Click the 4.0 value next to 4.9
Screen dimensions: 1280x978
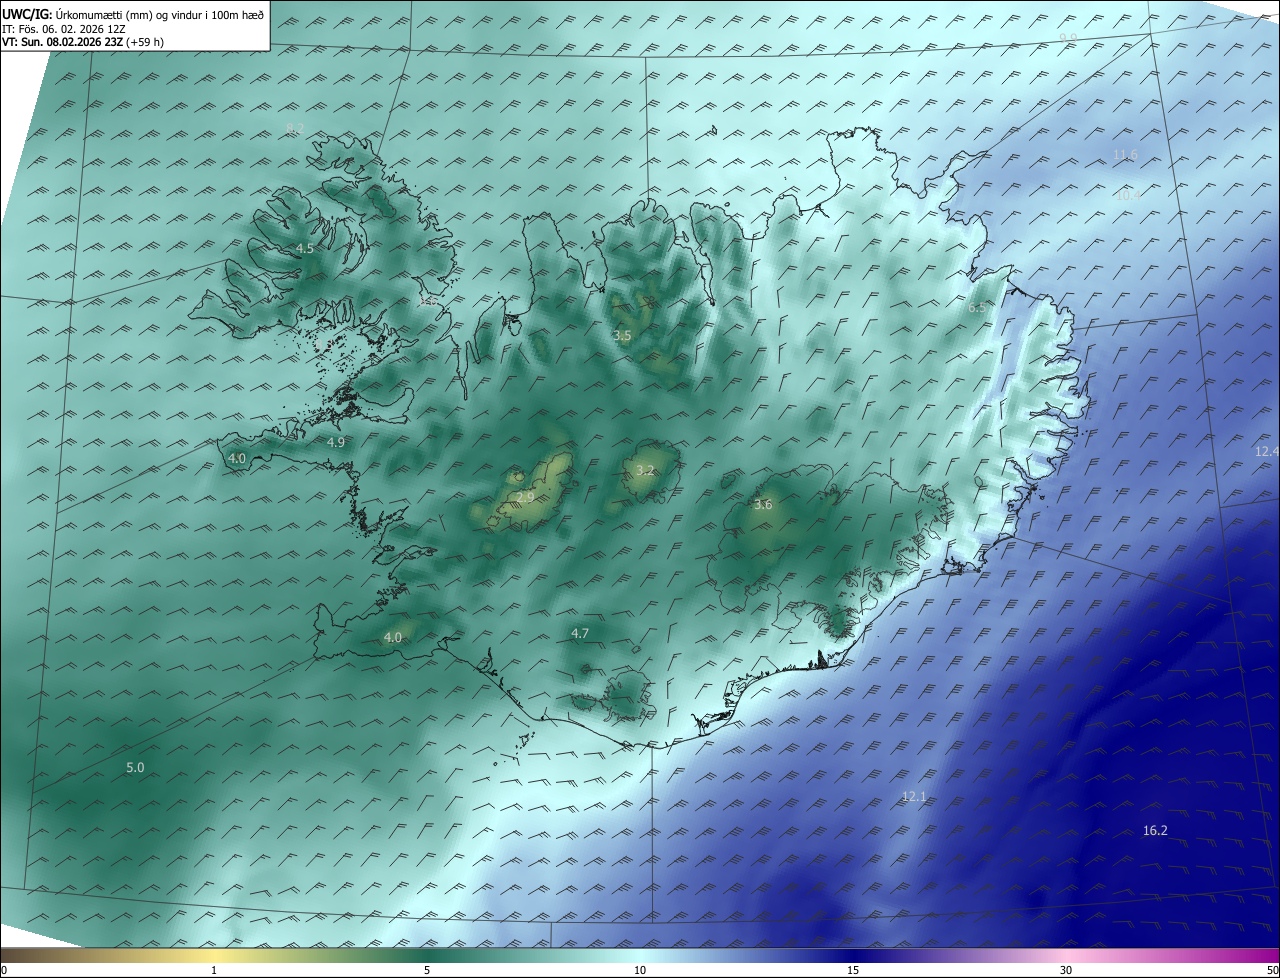[x=237, y=458]
